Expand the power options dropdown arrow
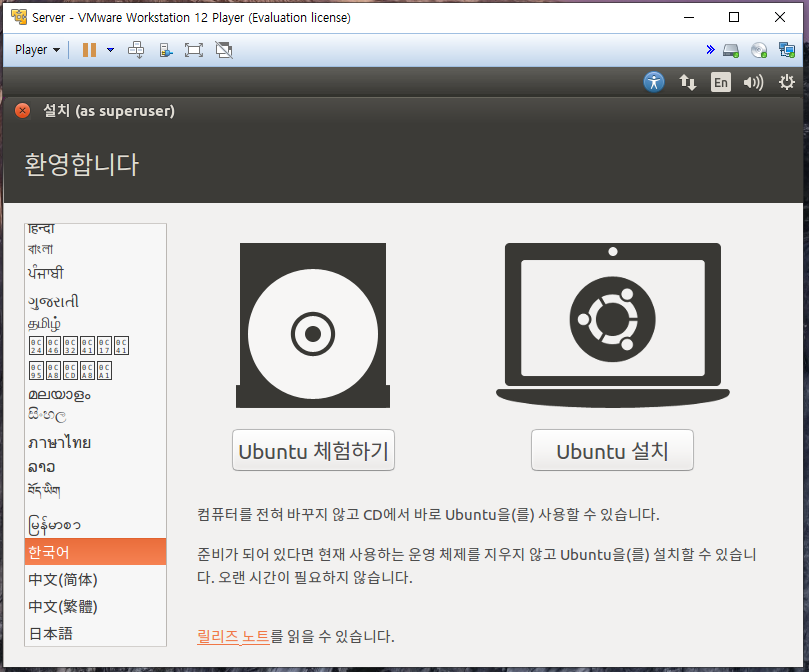The width and height of the screenshot is (809, 672). coord(110,50)
